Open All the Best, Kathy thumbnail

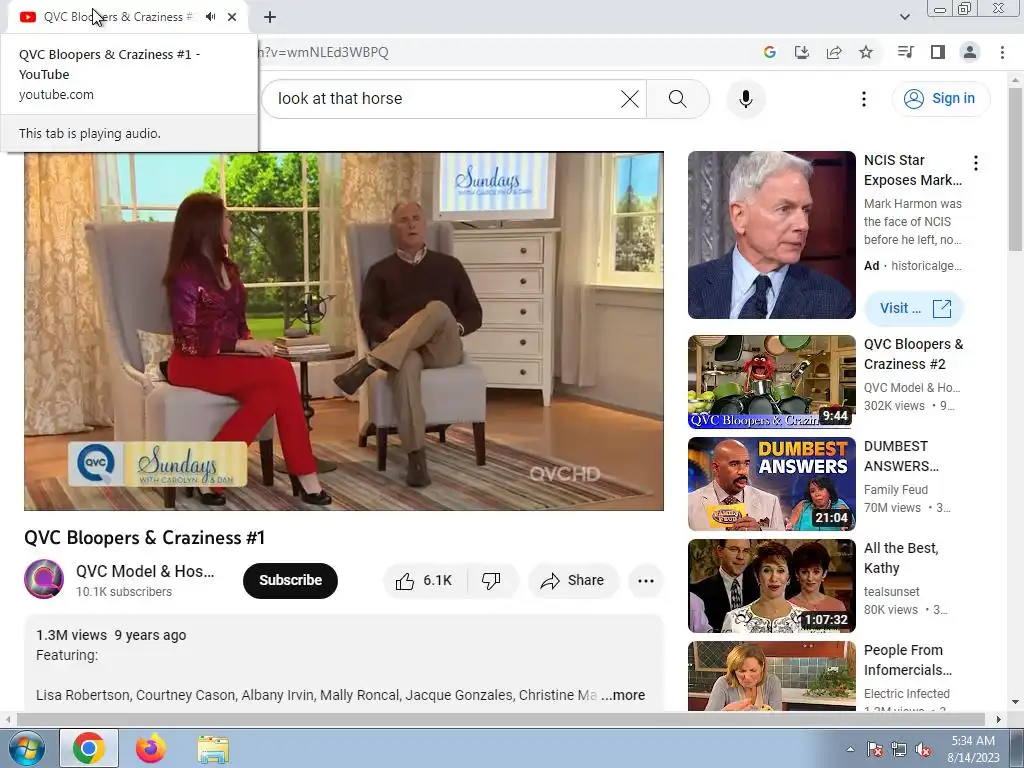771,586
